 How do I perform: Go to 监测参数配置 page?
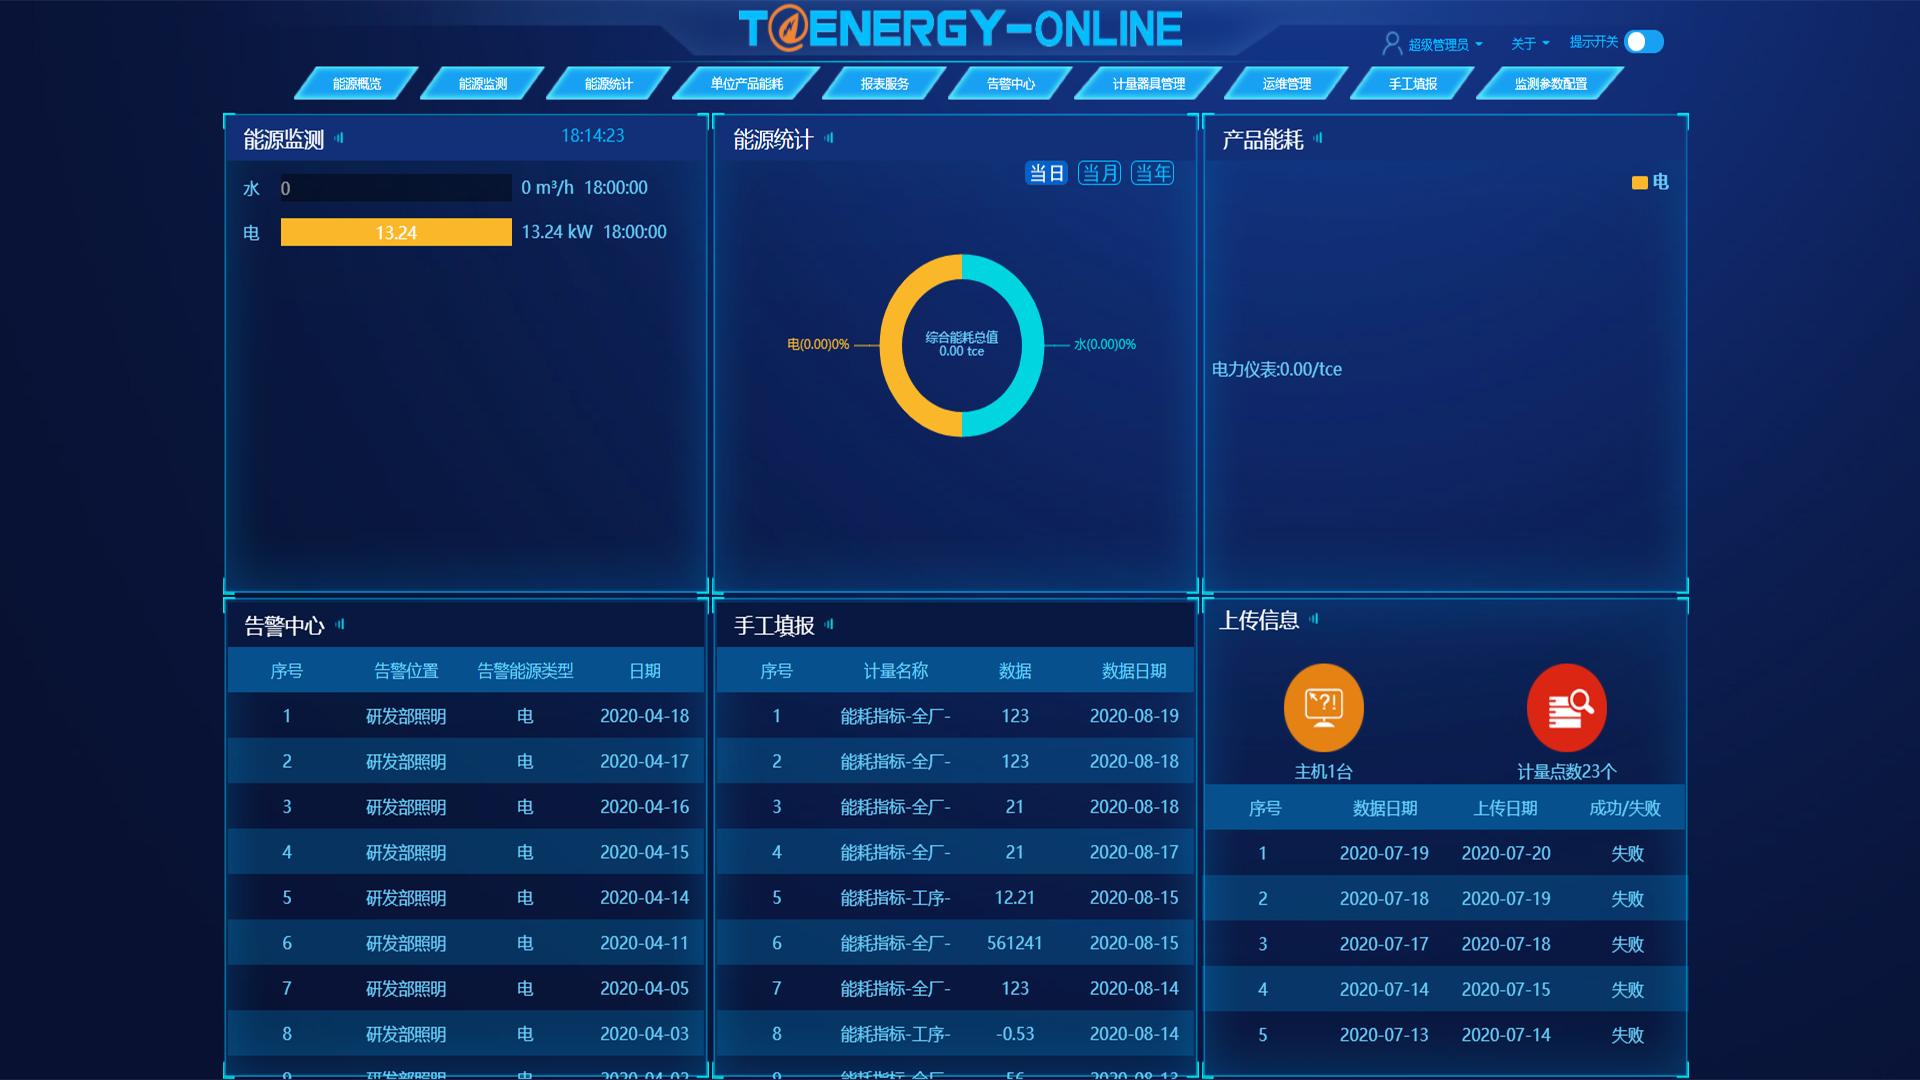1550,84
